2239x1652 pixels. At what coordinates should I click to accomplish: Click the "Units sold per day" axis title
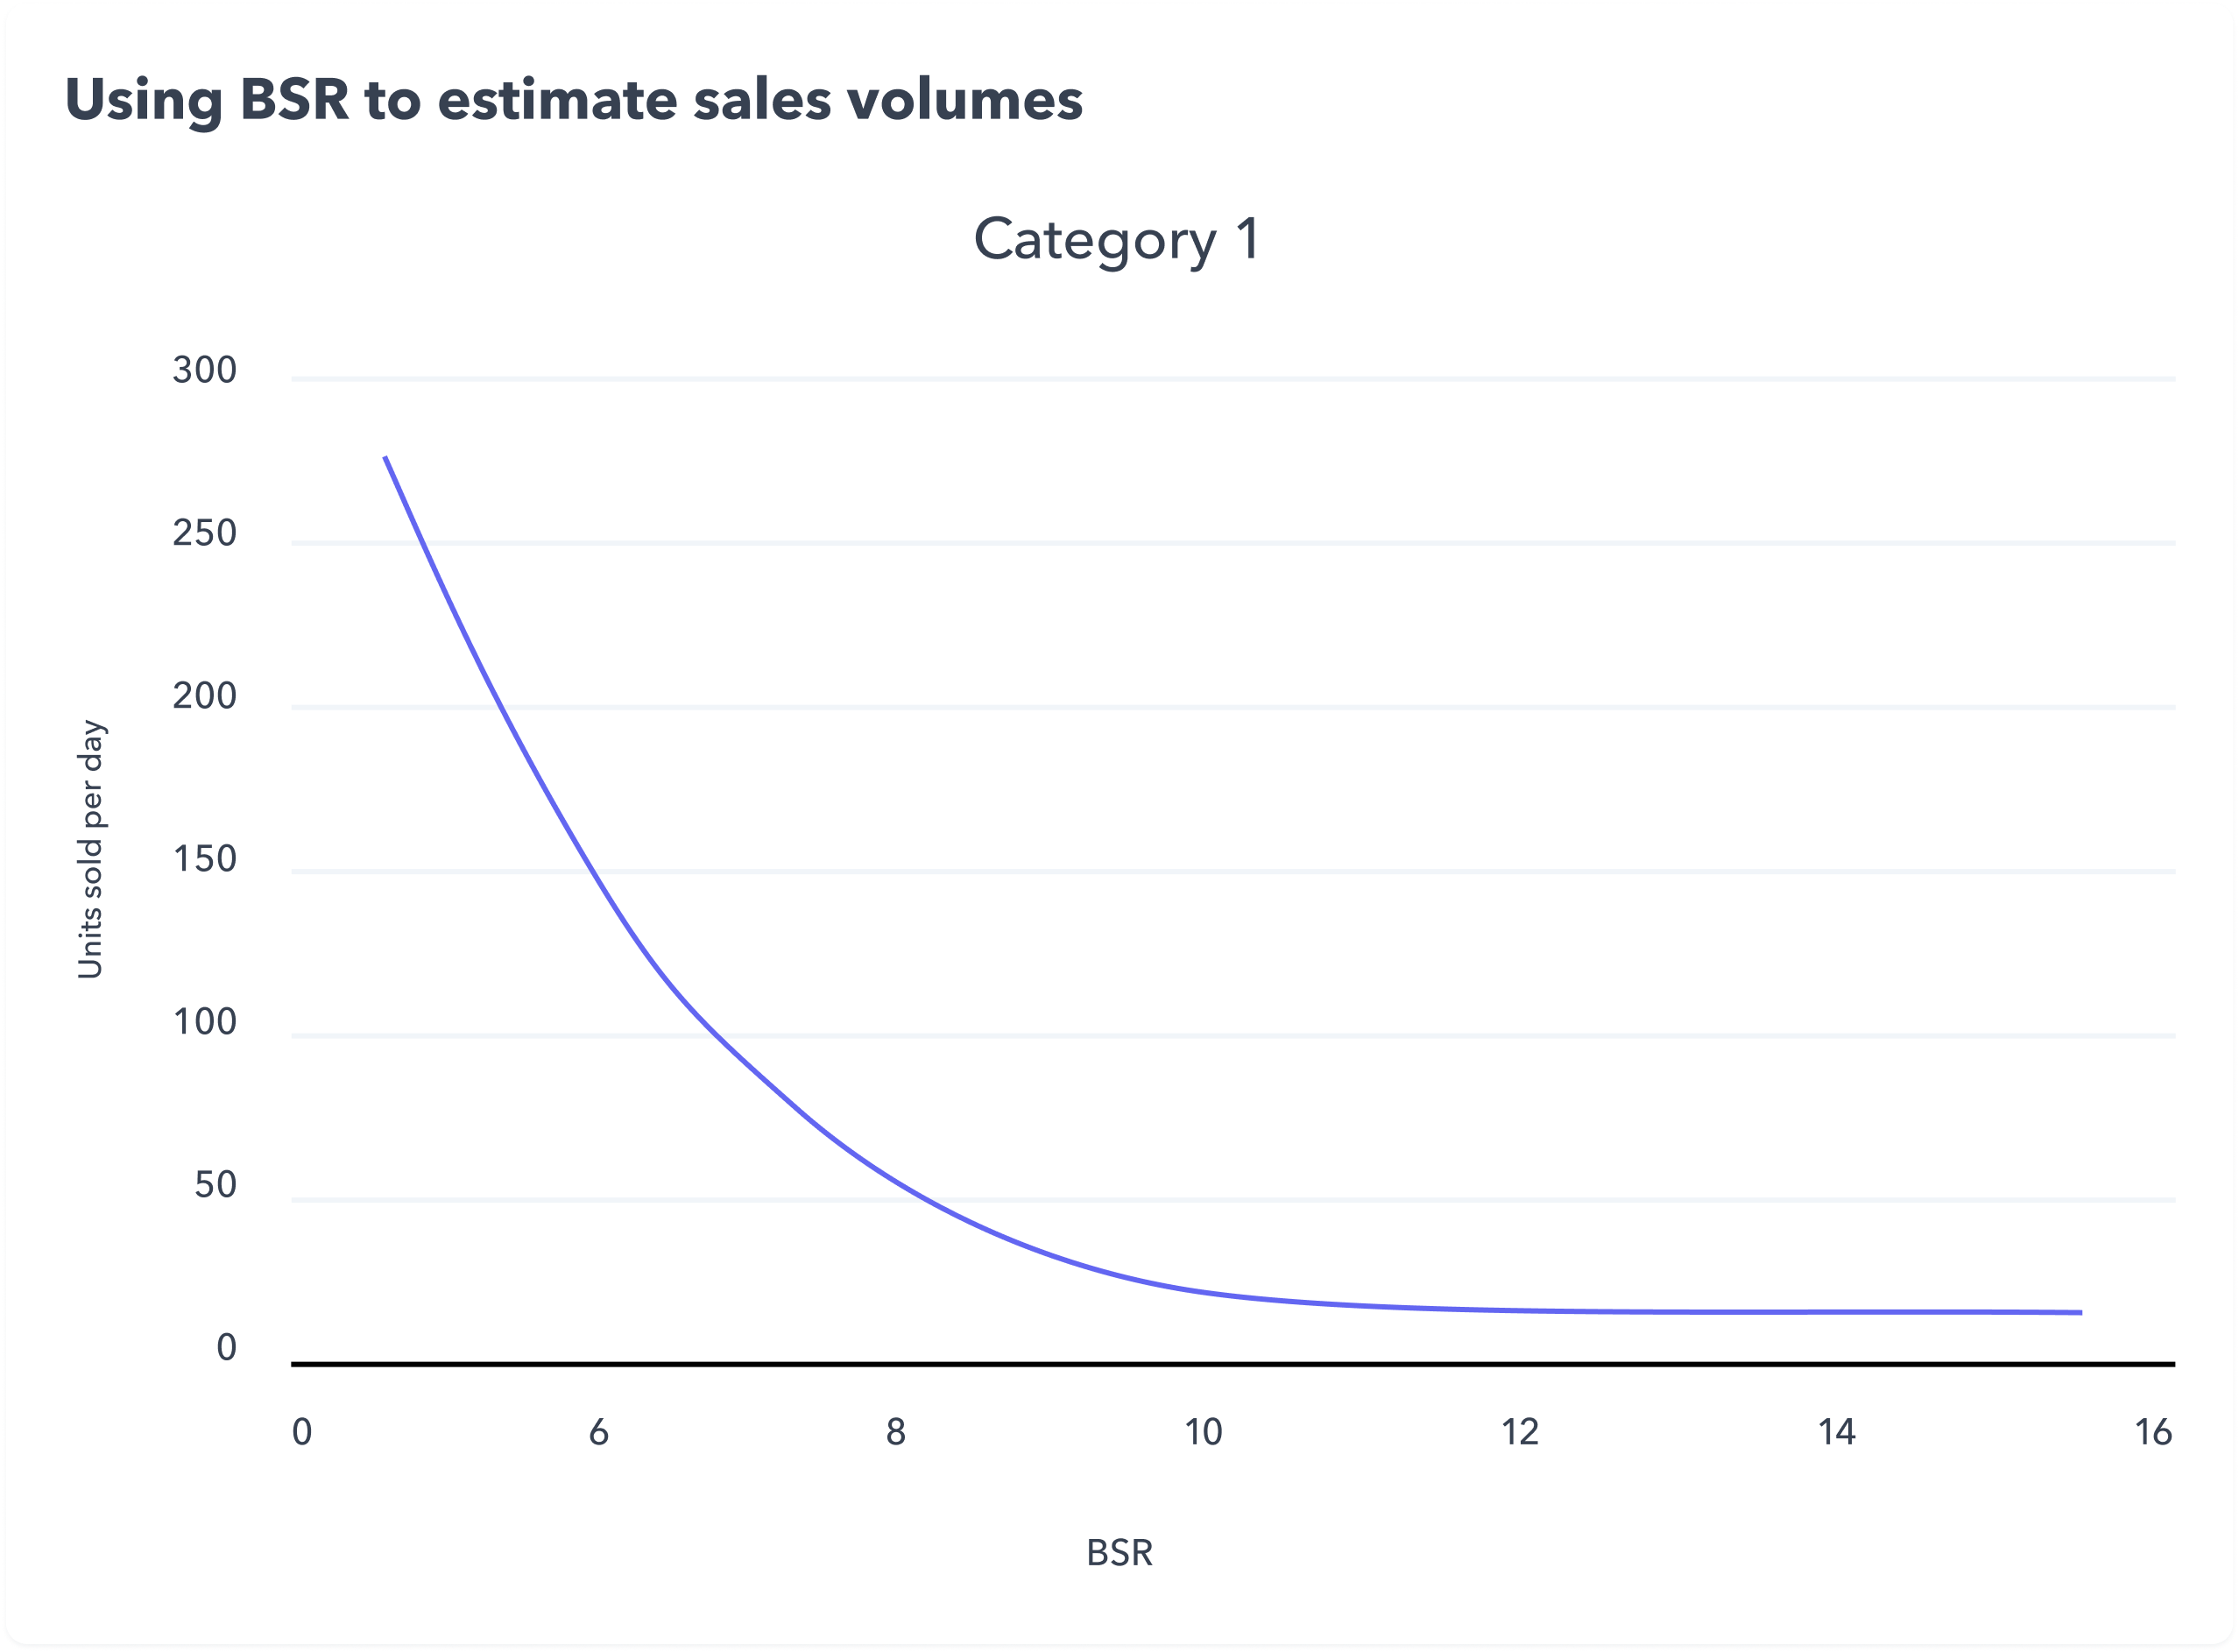90,849
